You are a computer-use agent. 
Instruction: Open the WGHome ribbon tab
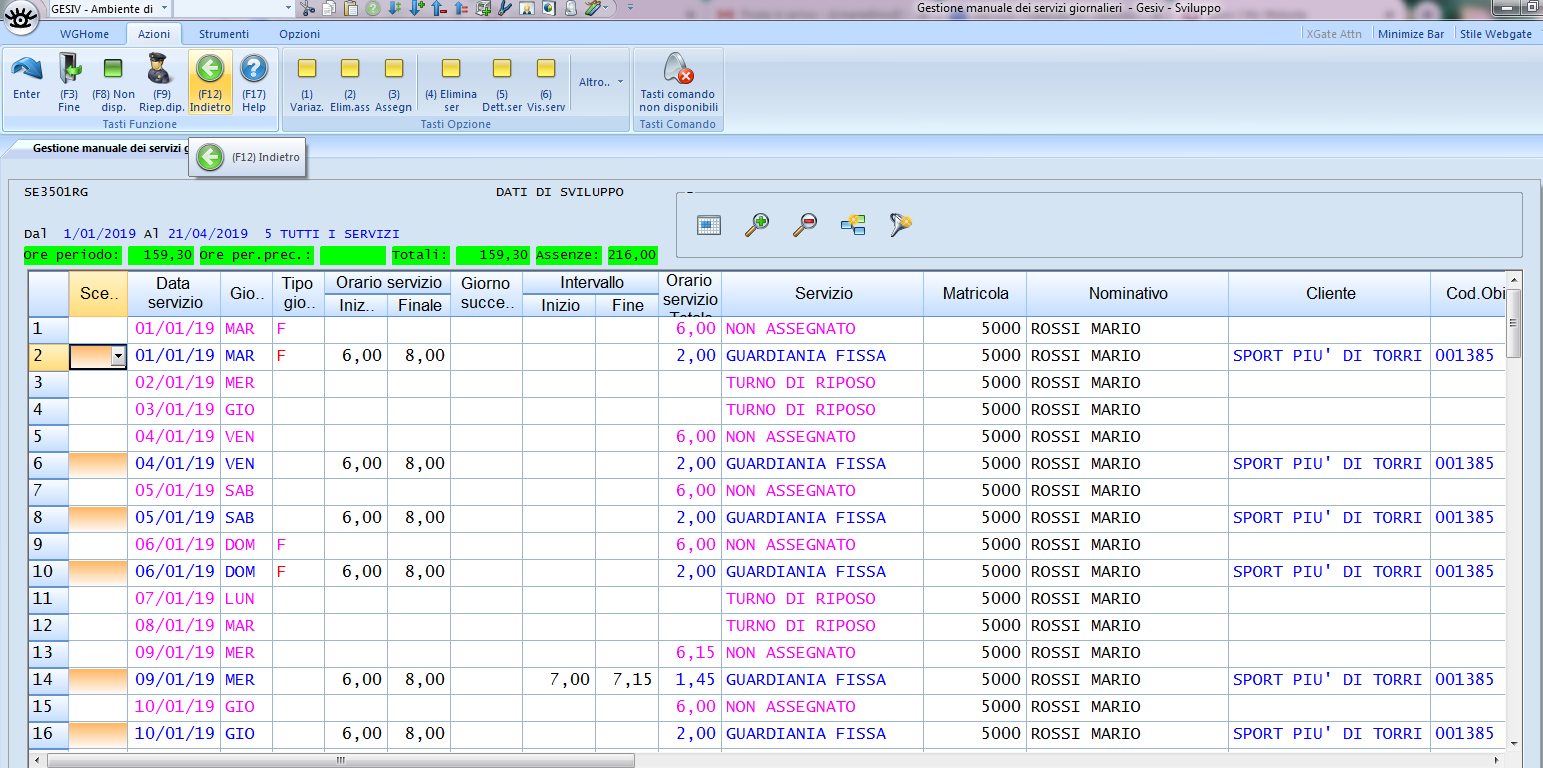pos(86,33)
